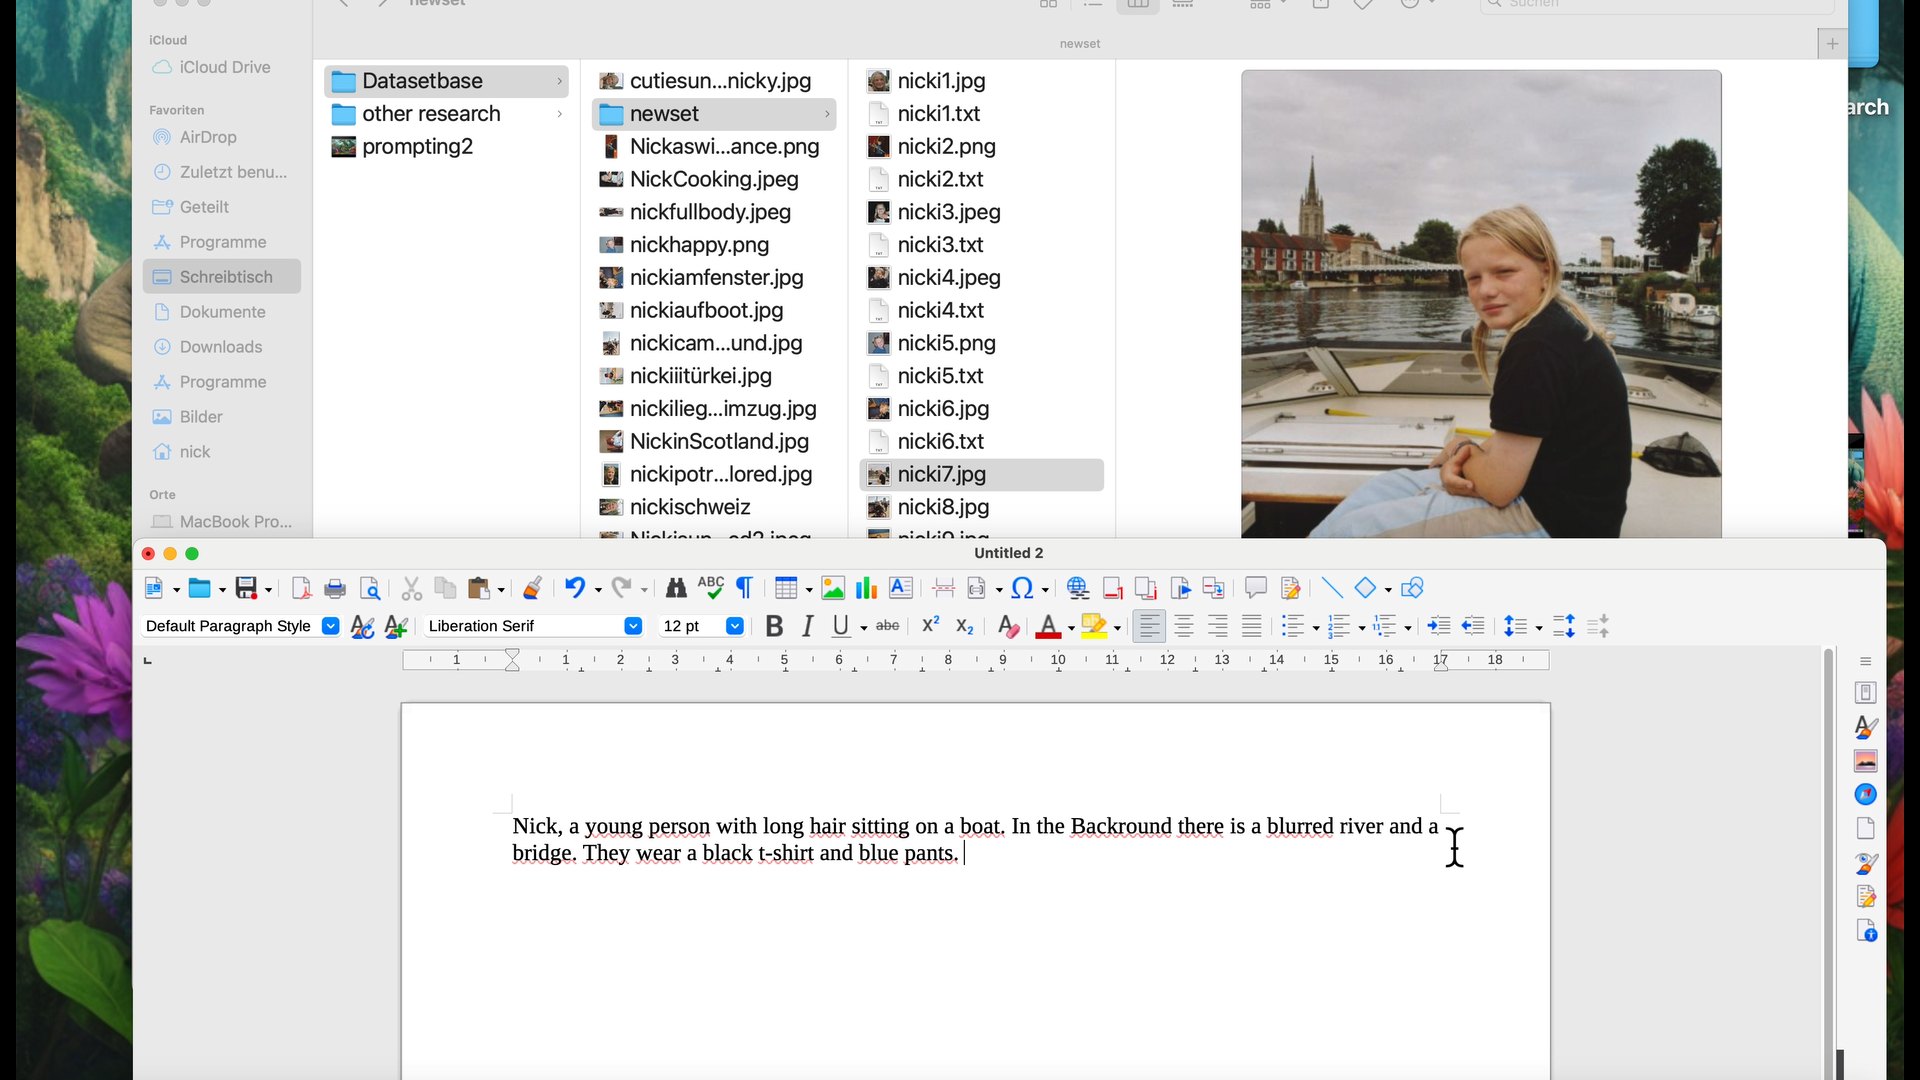Click the Basic Shapes diamond icon
Screen dimensions: 1920x1080
pyautogui.click(x=1365, y=588)
